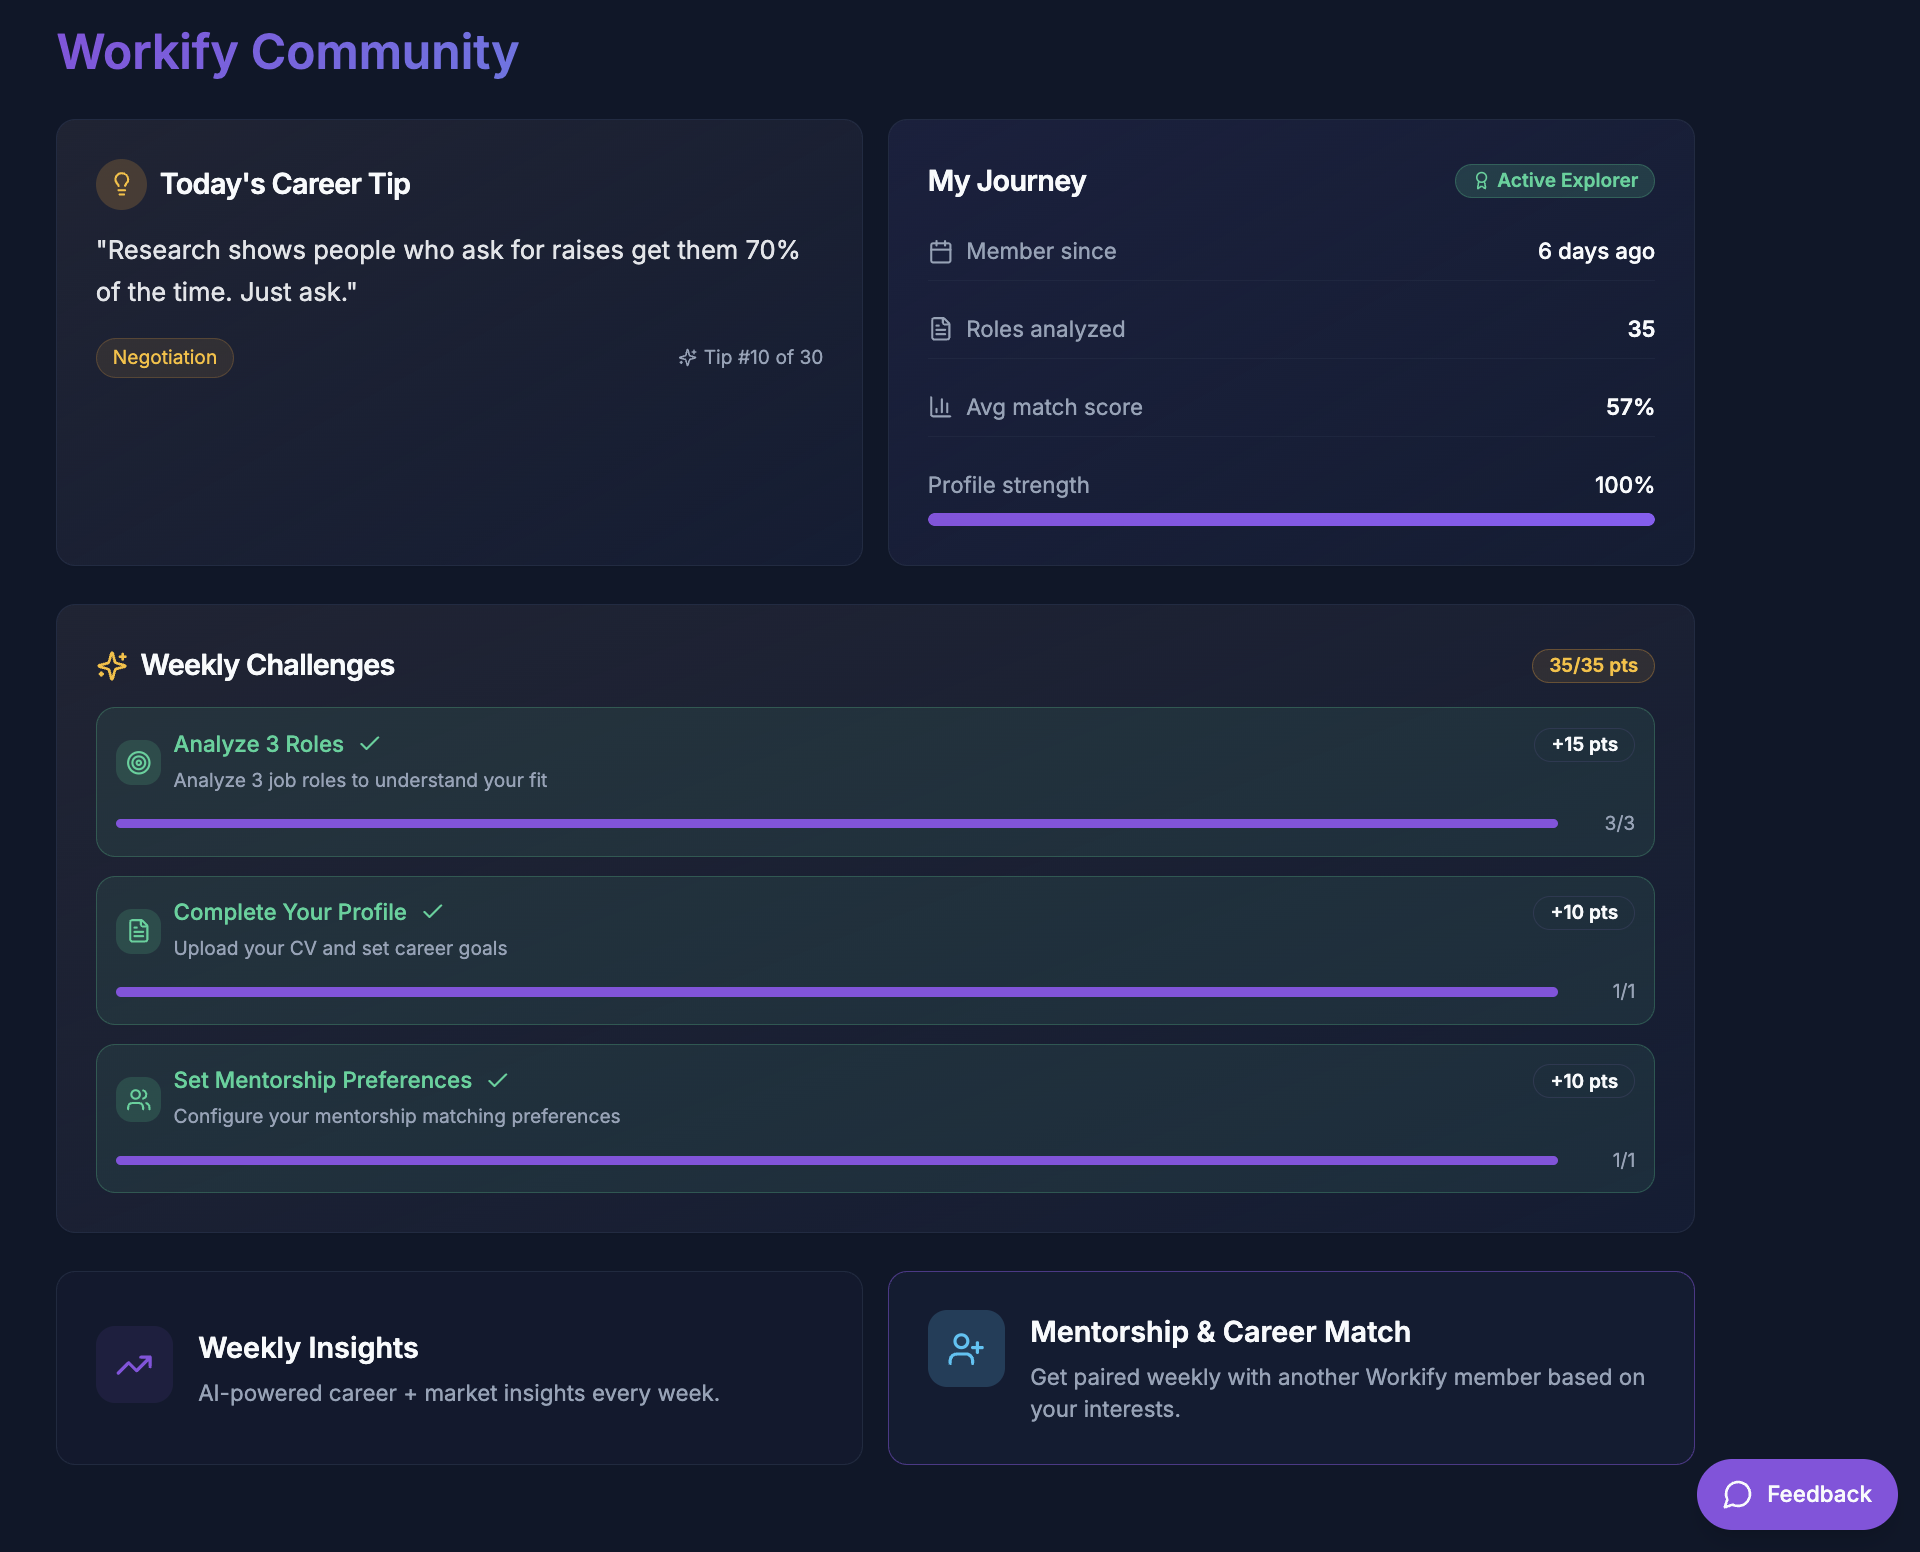The width and height of the screenshot is (1920, 1552).
Task: Click the people icon on Set Mentorship Preferences
Action: pyautogui.click(x=138, y=1098)
